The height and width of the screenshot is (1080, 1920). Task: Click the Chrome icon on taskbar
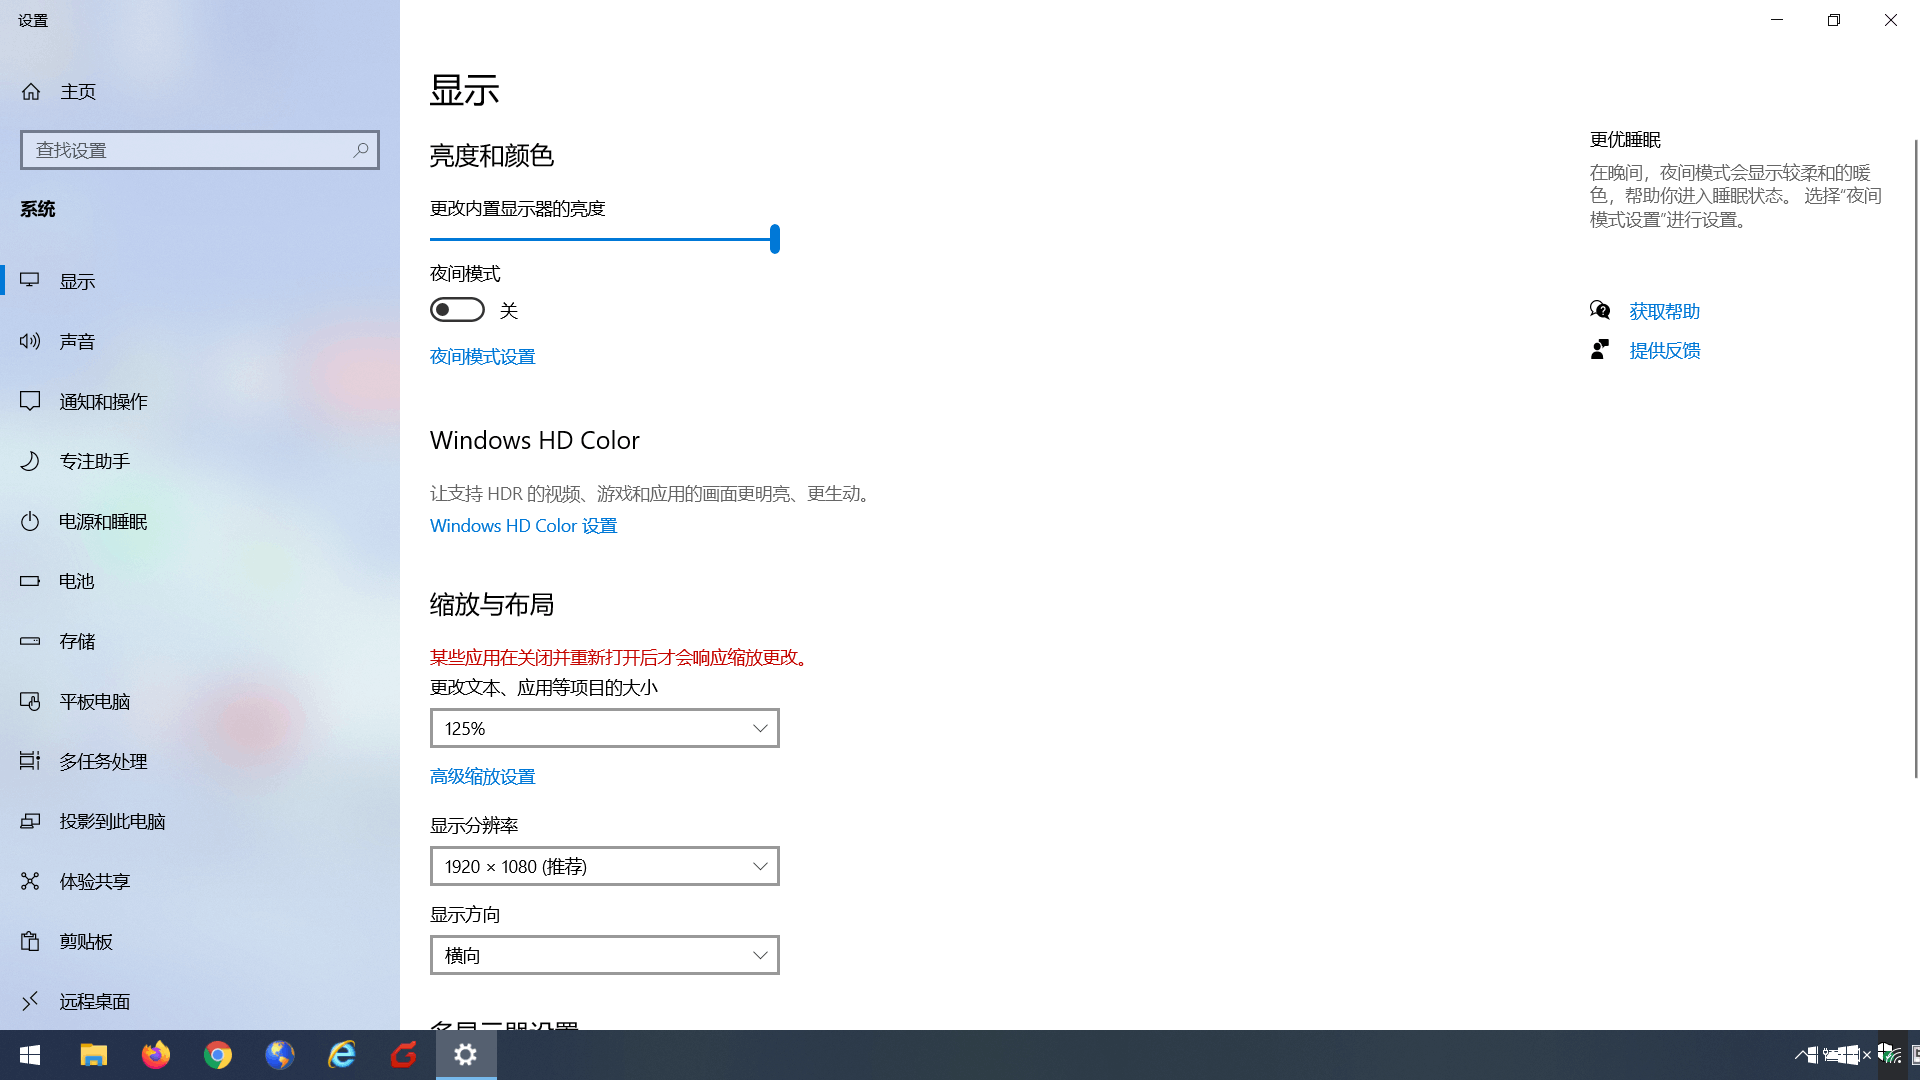218,1055
